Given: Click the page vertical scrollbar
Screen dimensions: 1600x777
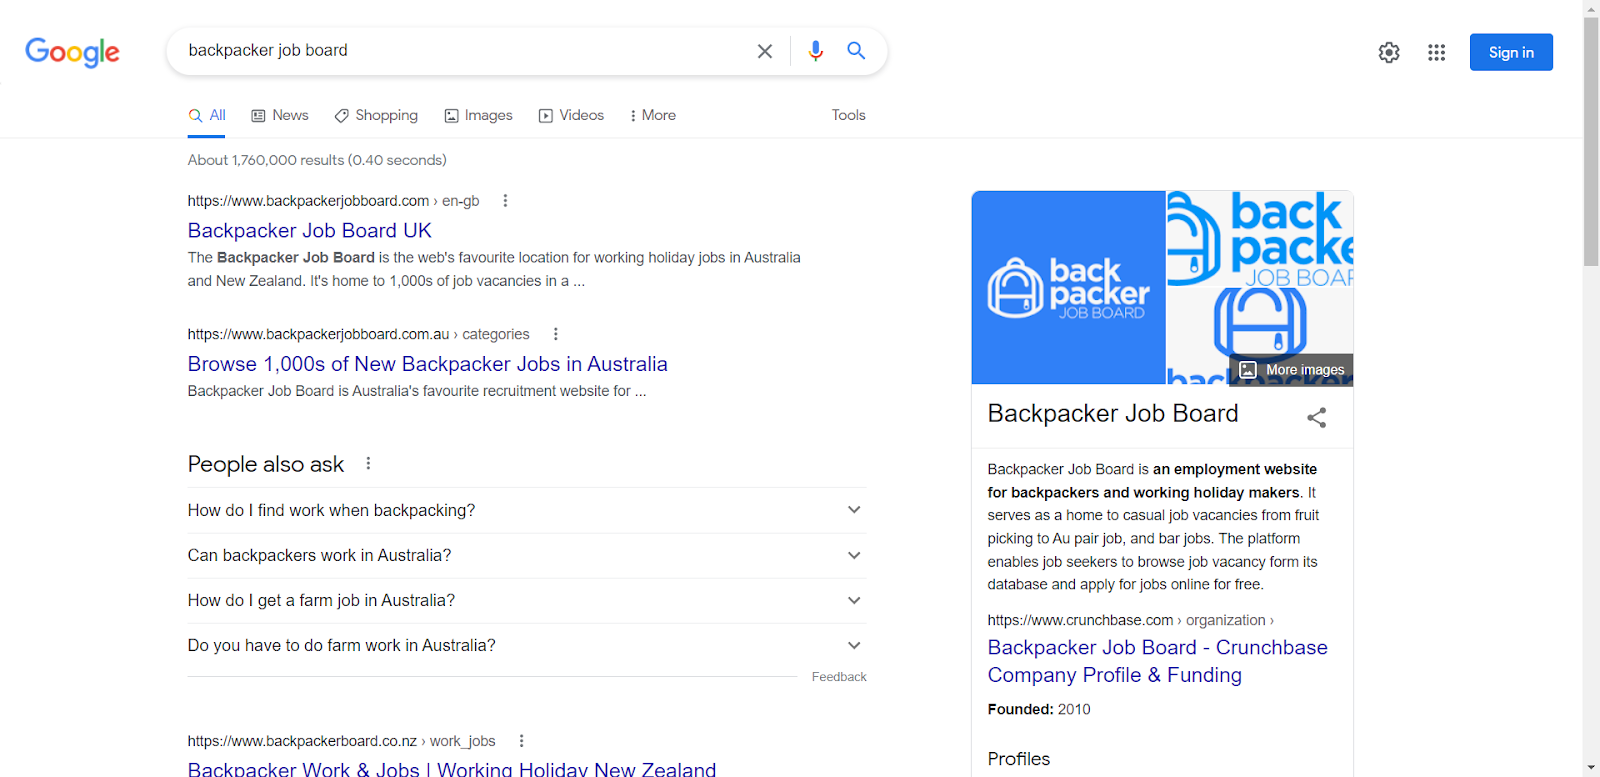Looking at the screenshot, I should pos(1591,140).
